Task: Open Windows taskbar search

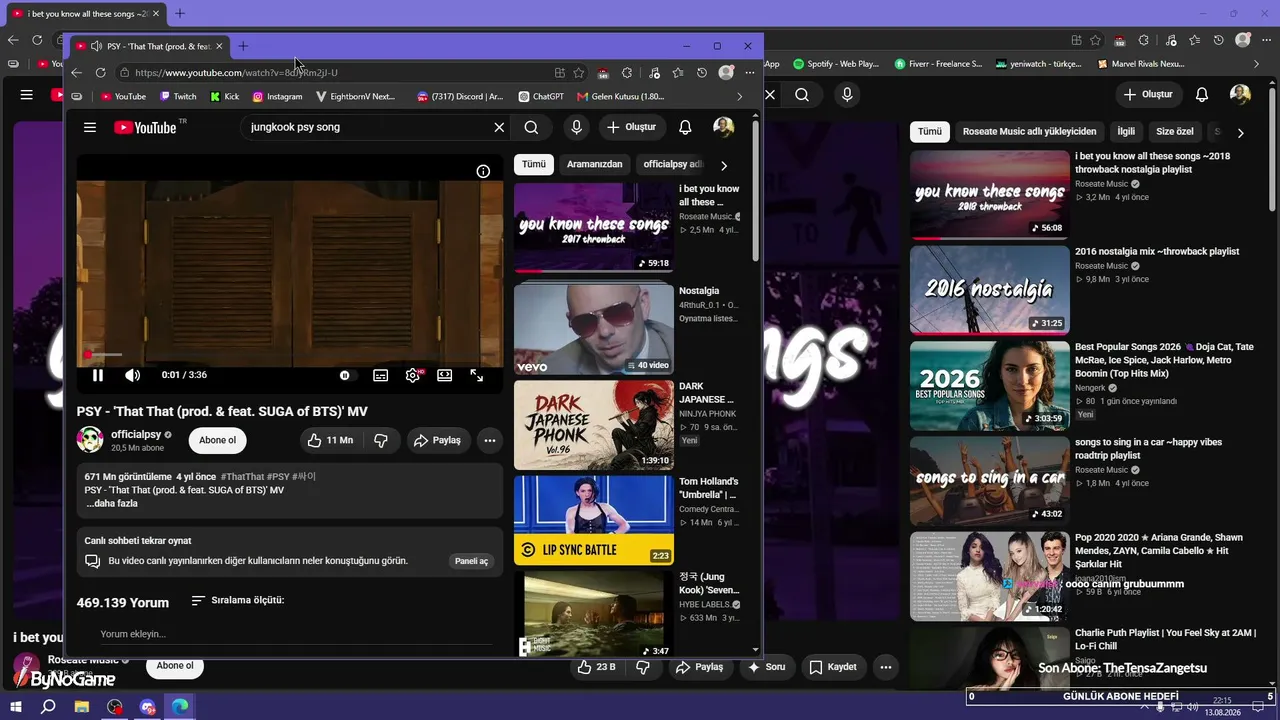Action: coord(48,707)
